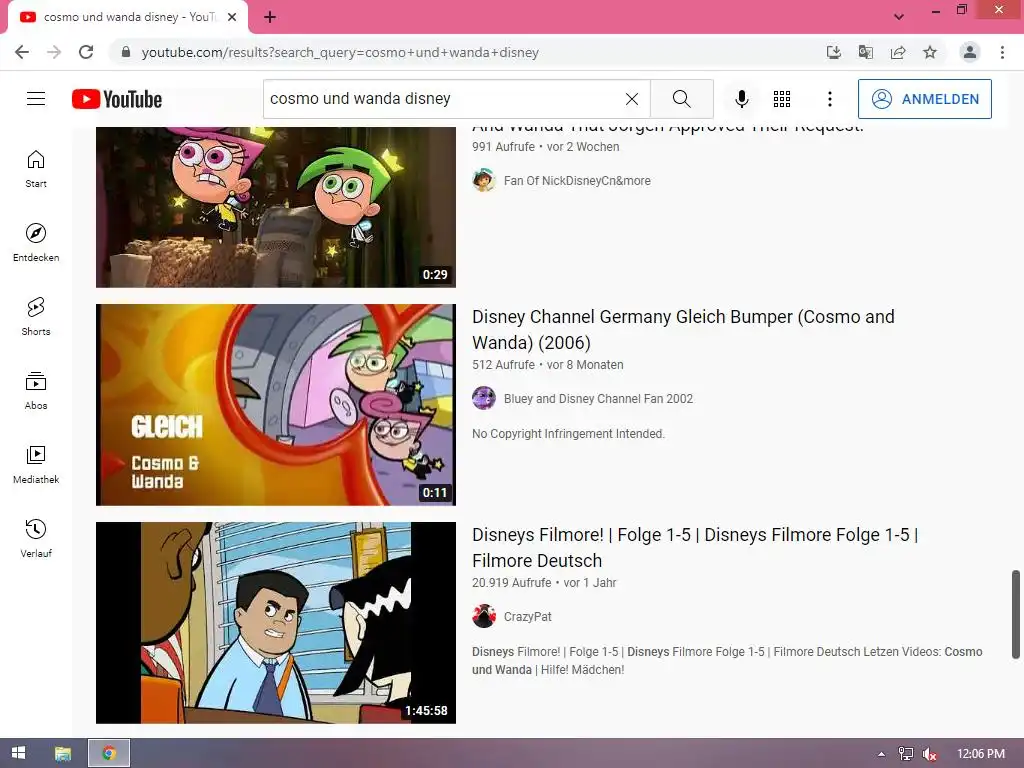Open the Disneys Filmore! Folge 1-5 video title
The width and height of the screenshot is (1024, 768).
695,547
